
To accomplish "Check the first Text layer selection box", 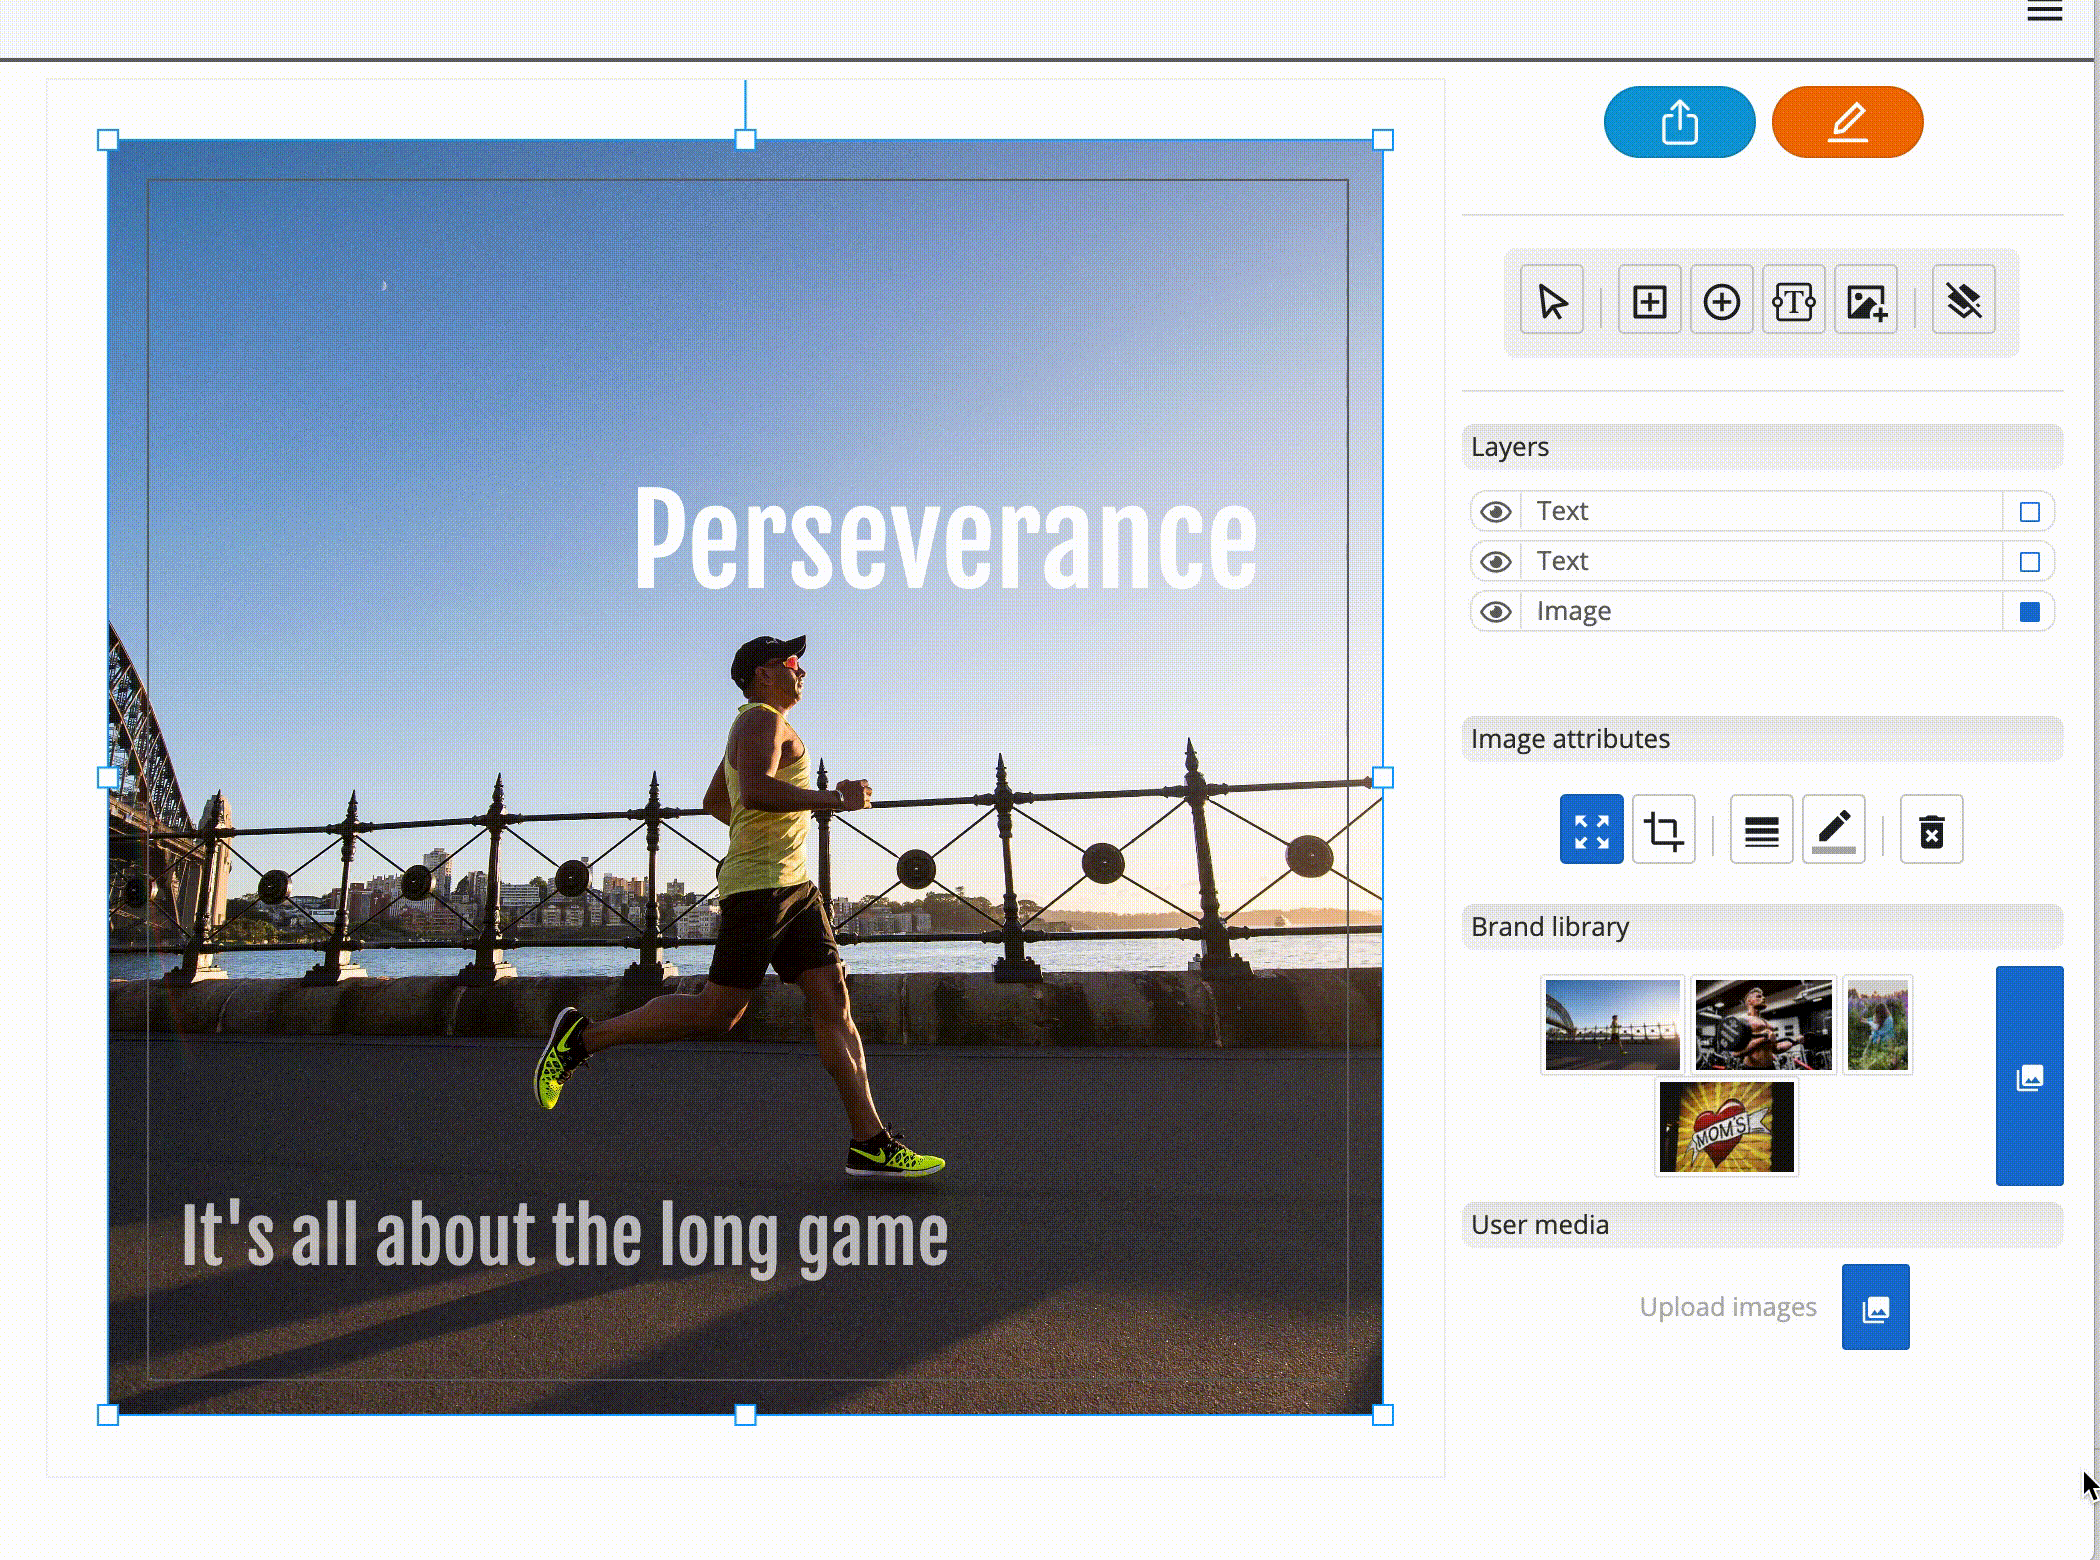I will point(2029,512).
